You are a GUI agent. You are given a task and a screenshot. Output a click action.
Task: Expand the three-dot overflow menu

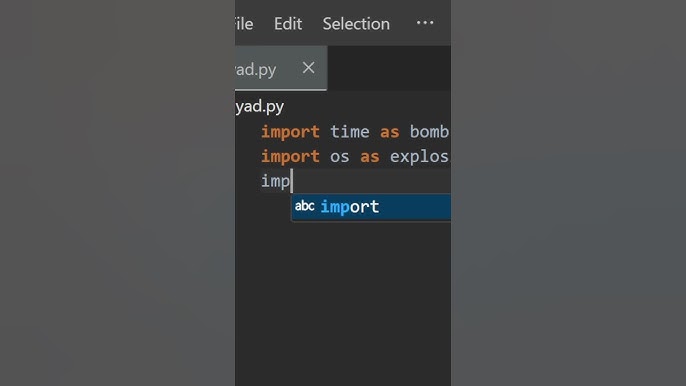pyautogui.click(x=425, y=23)
